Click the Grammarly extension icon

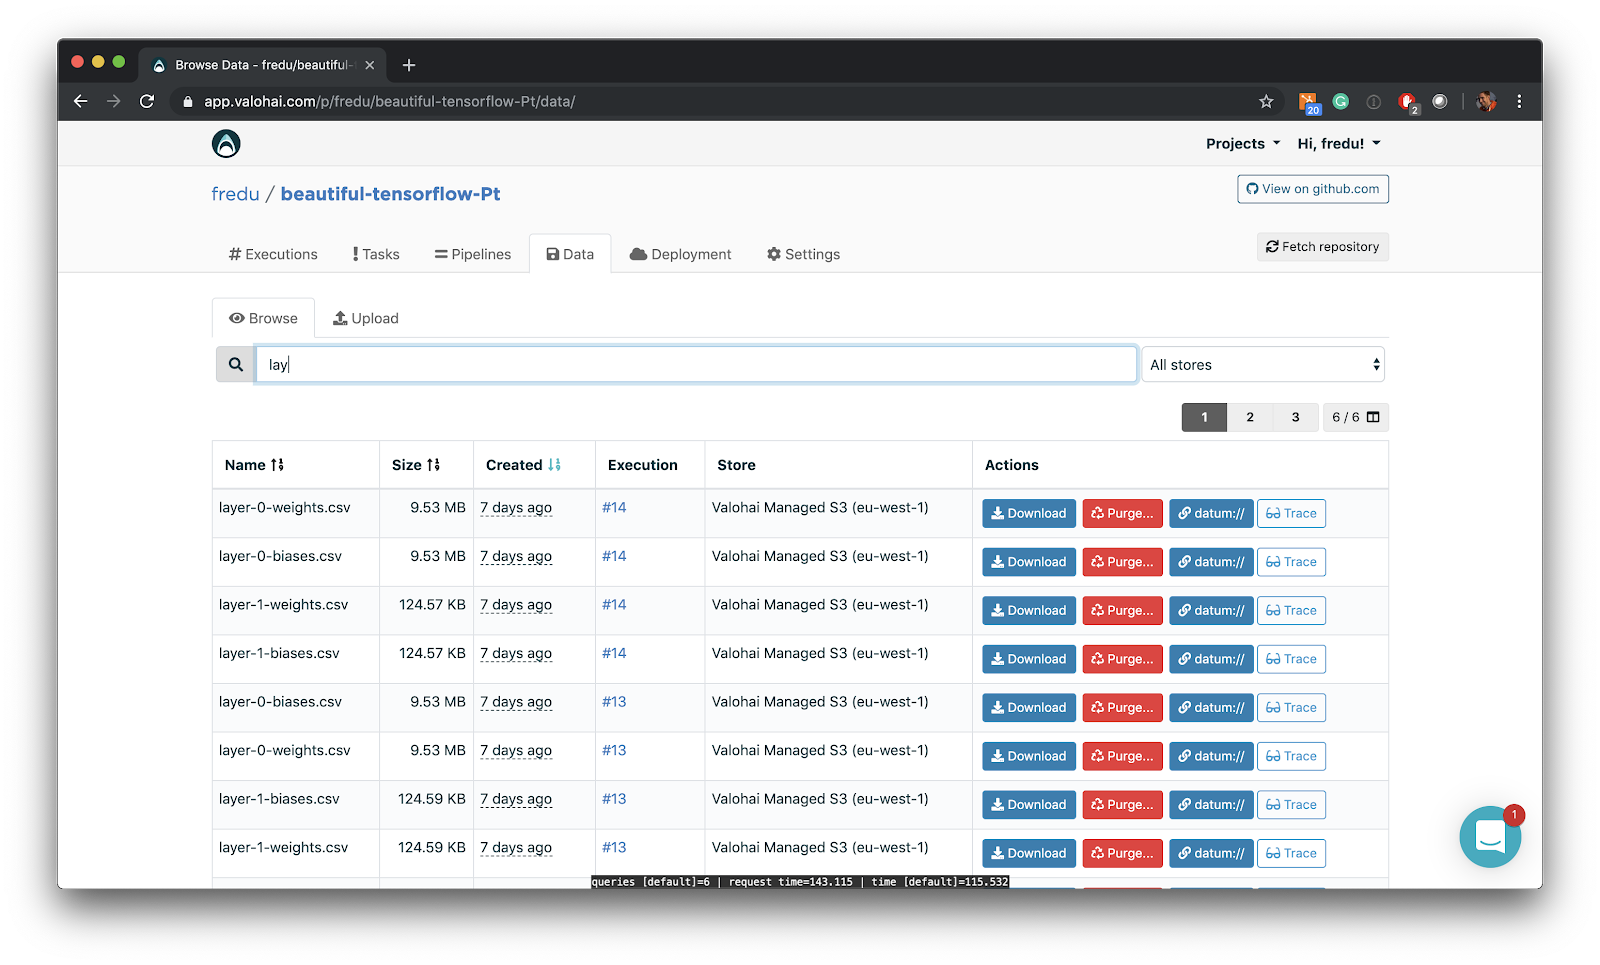tap(1341, 101)
